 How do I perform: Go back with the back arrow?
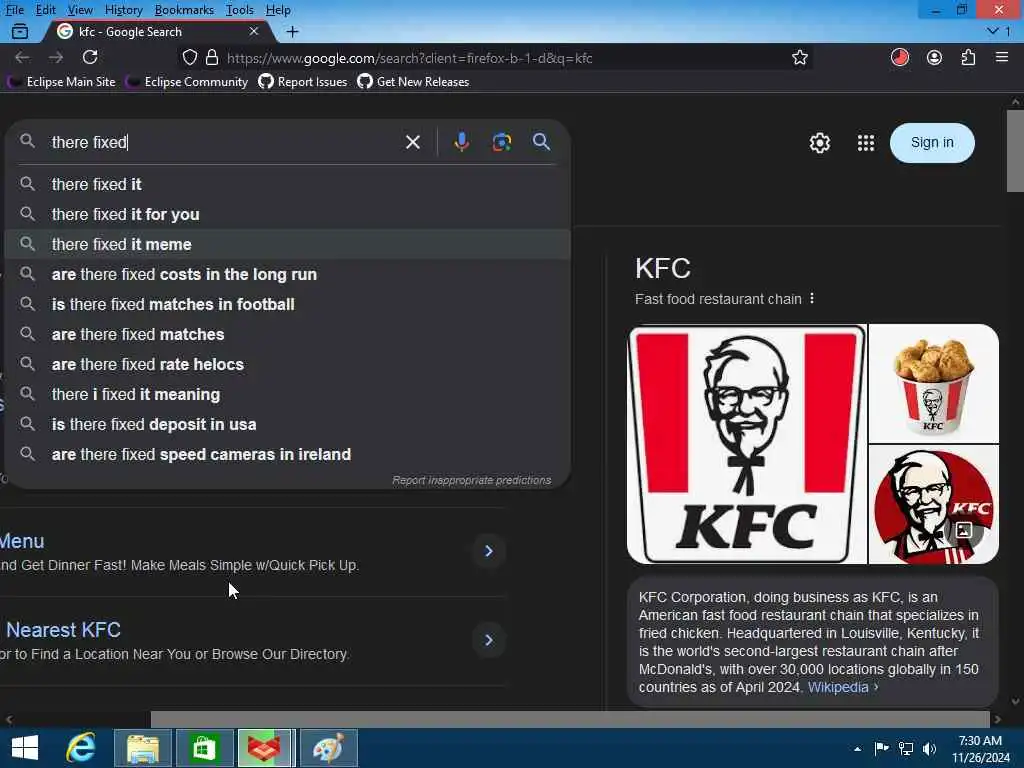pyautogui.click(x=22, y=57)
